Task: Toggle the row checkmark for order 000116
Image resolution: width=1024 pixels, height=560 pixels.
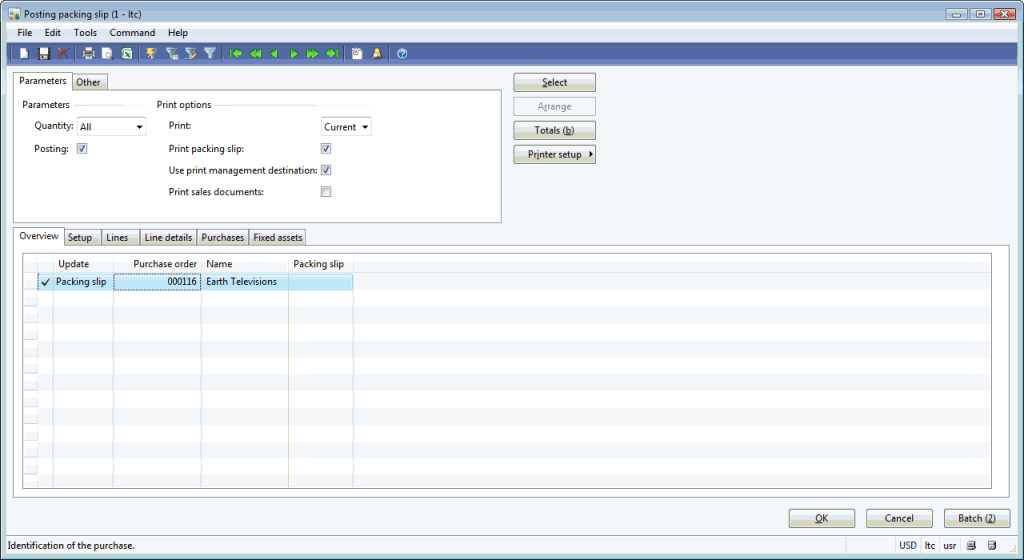Action: 45,282
